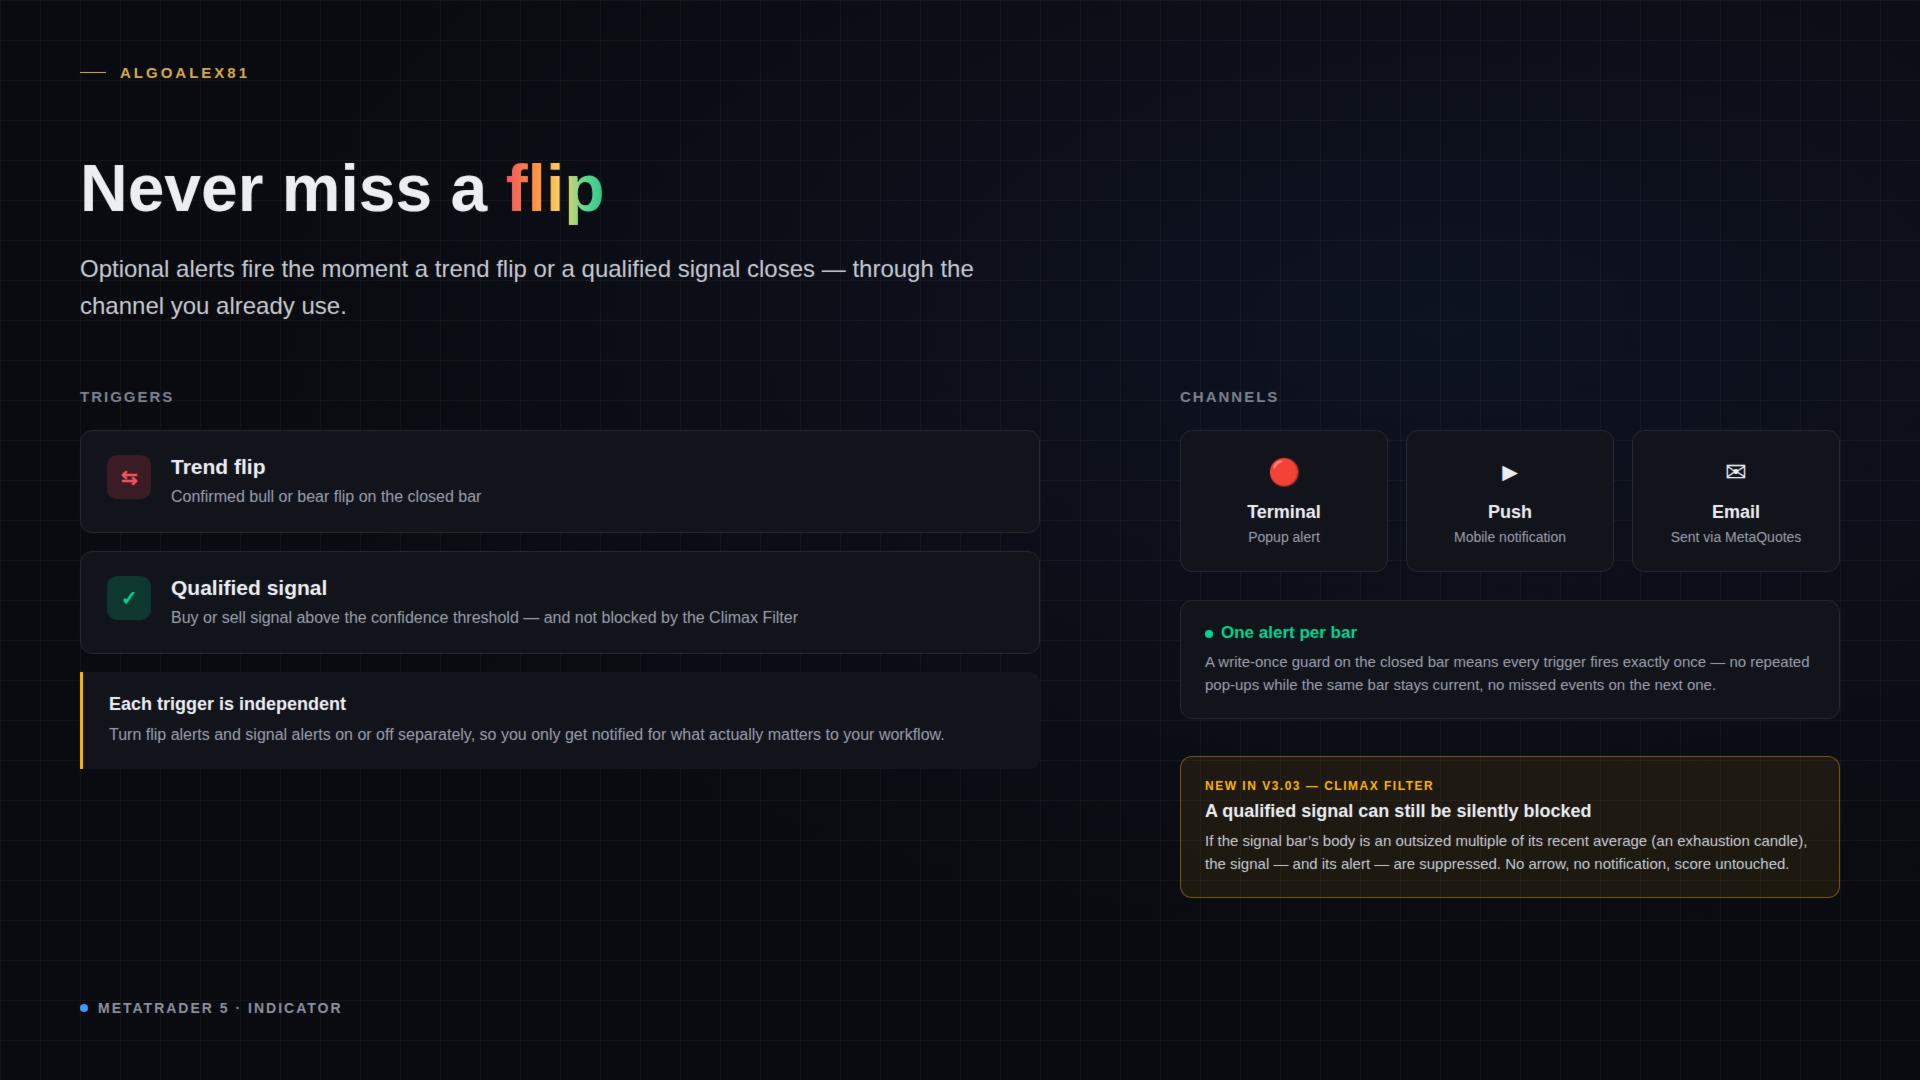This screenshot has height=1080, width=1920.
Task: Open the Email Sent via MetaQuotes card
Action: [1736, 501]
